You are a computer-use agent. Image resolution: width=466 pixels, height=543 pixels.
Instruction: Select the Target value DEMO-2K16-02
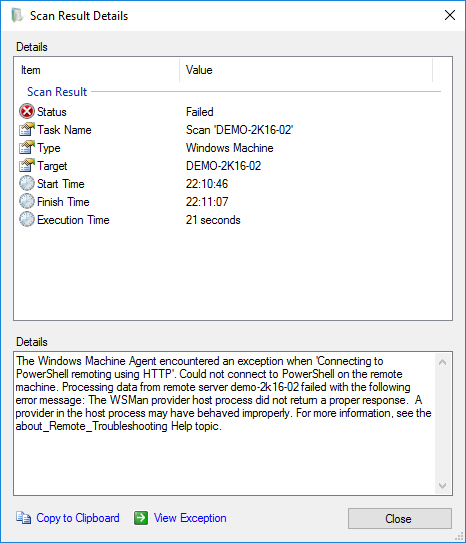tap(223, 166)
